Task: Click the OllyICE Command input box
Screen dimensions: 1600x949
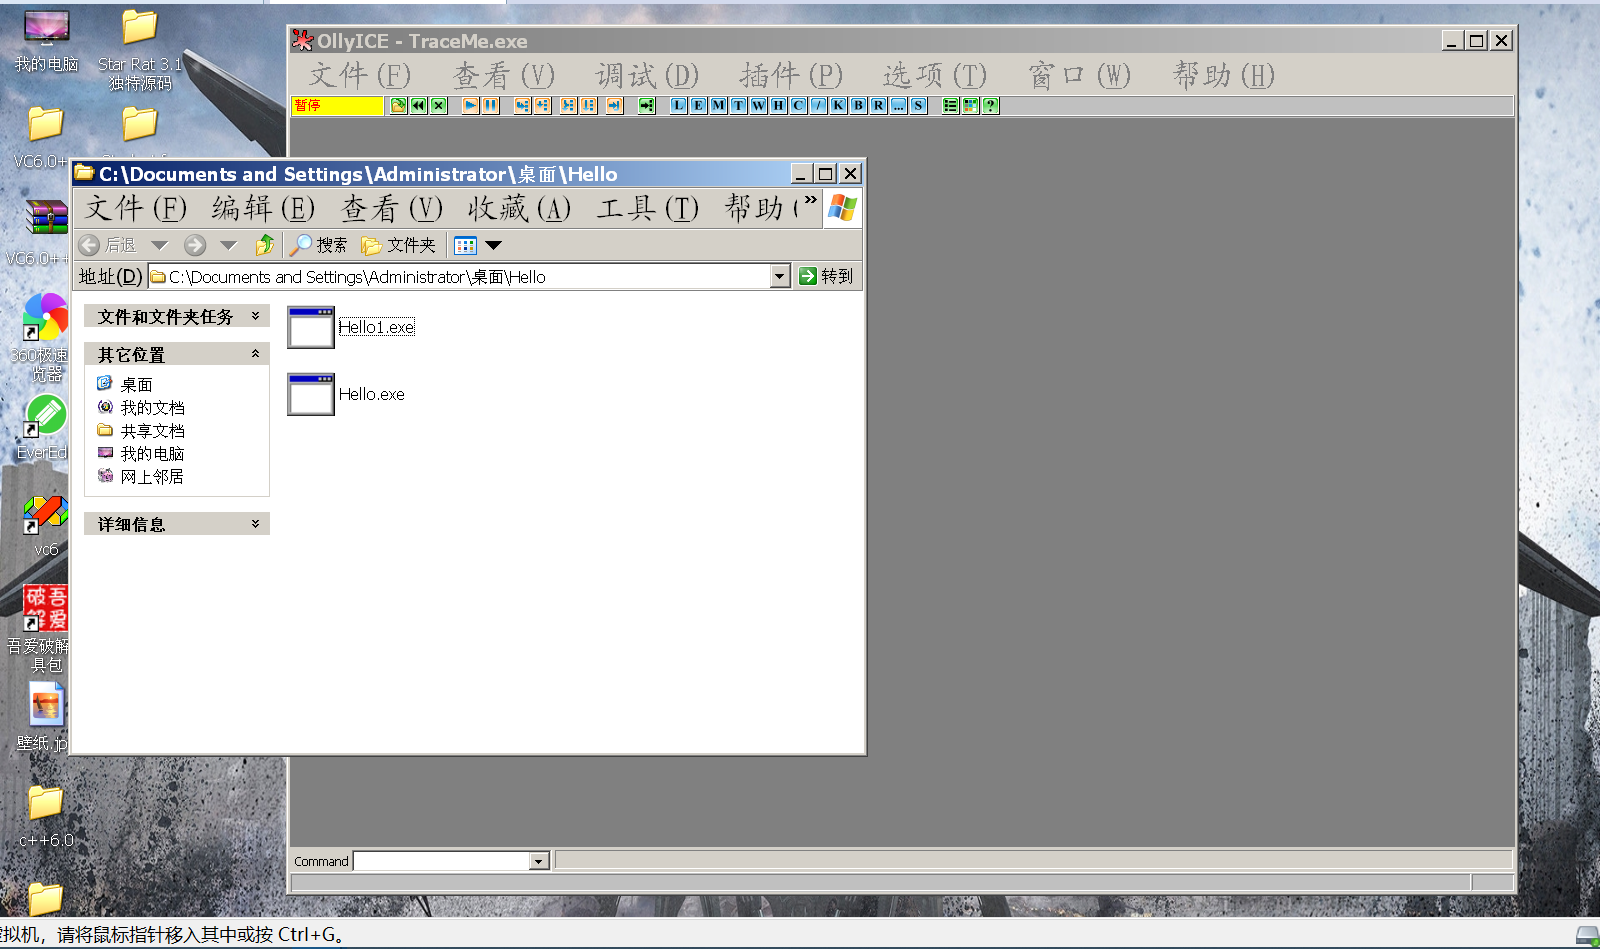Action: 441,861
